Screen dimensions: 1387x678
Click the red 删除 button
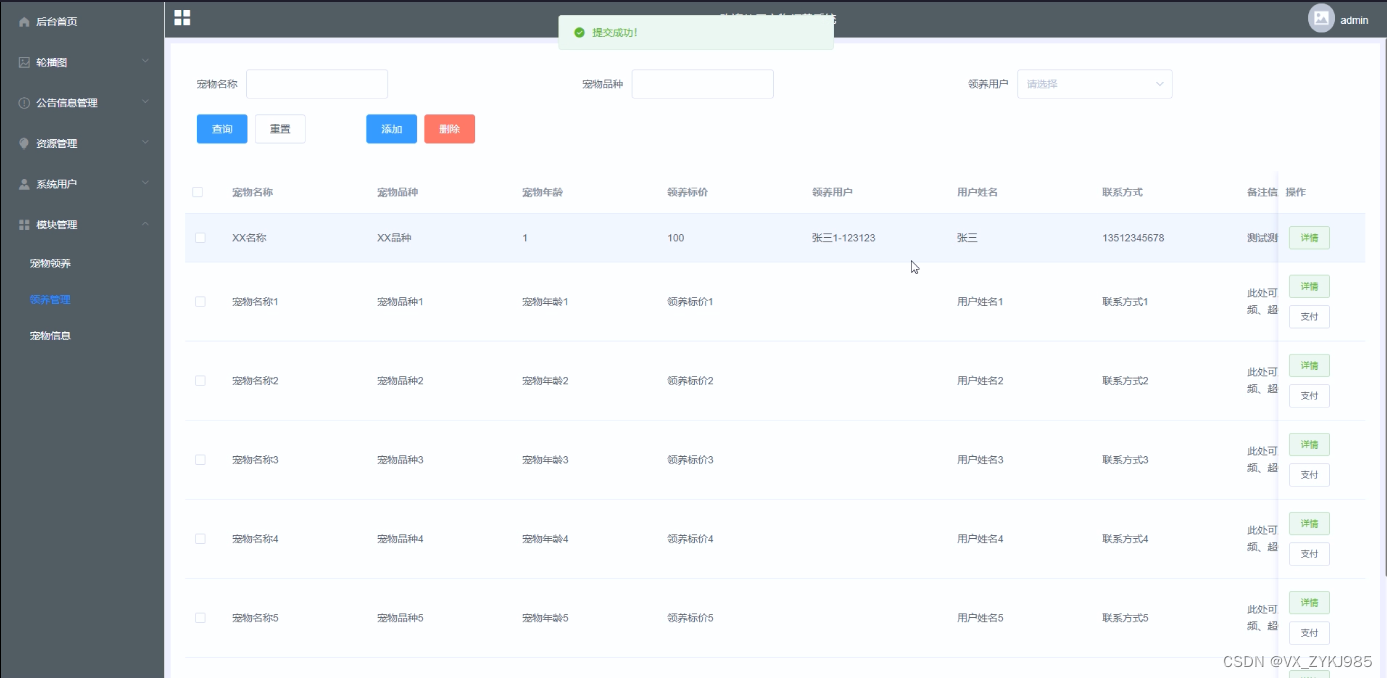[x=449, y=129]
